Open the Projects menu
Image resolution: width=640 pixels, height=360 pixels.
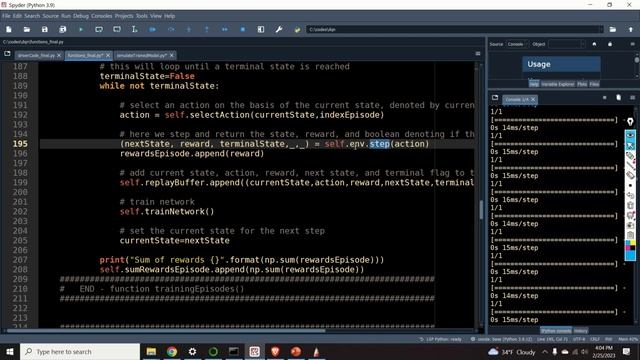point(124,16)
